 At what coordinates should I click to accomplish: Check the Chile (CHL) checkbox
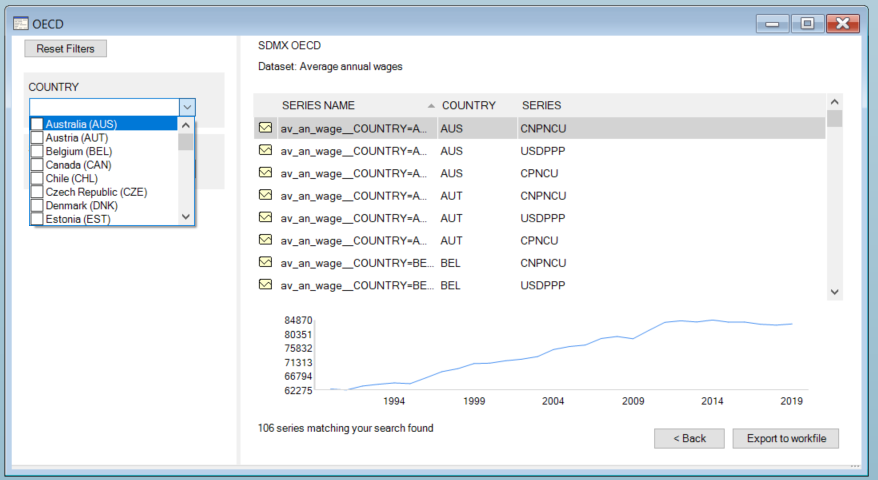pyautogui.click(x=37, y=178)
